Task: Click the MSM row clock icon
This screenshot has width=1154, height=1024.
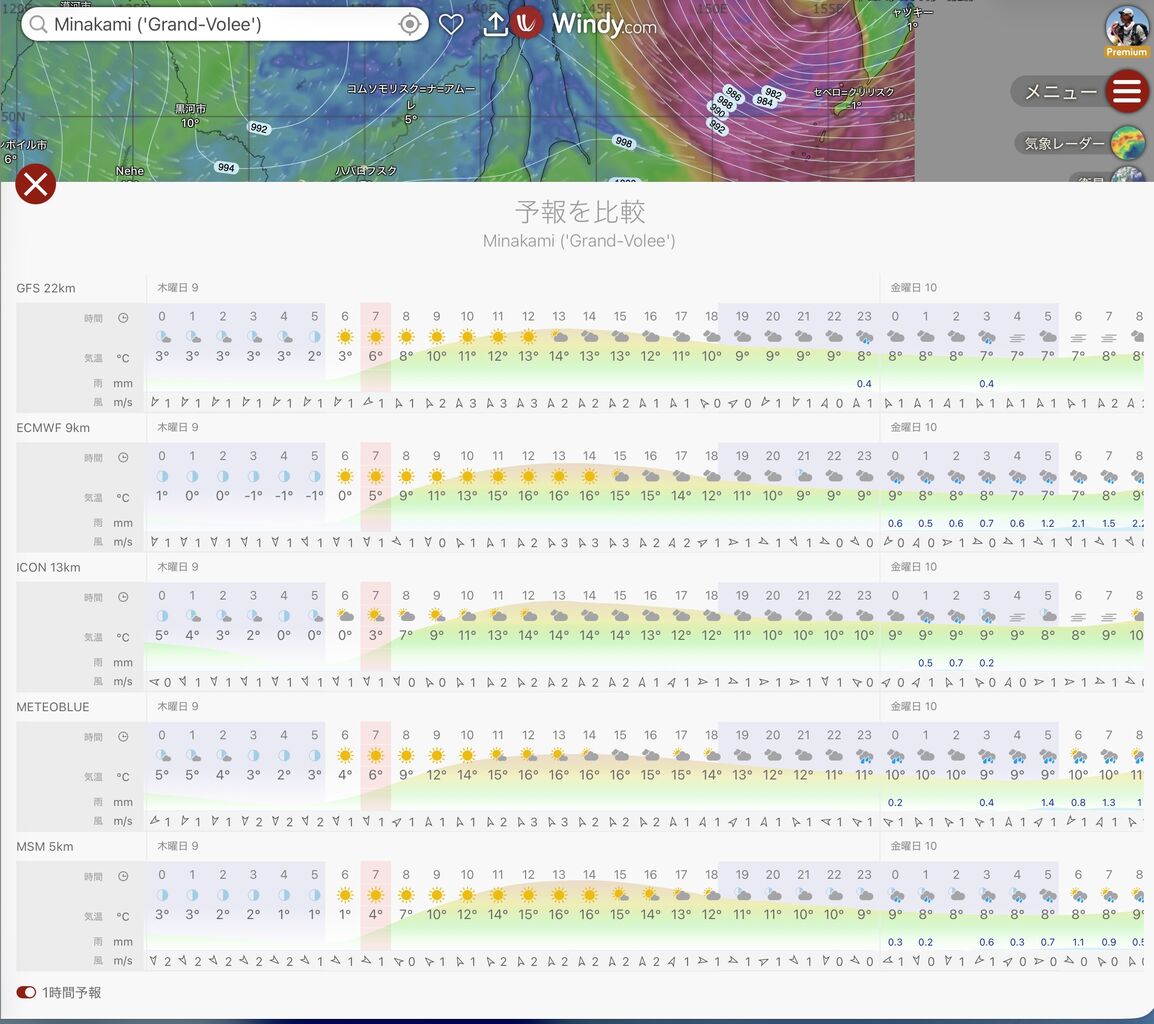Action: [x=123, y=877]
